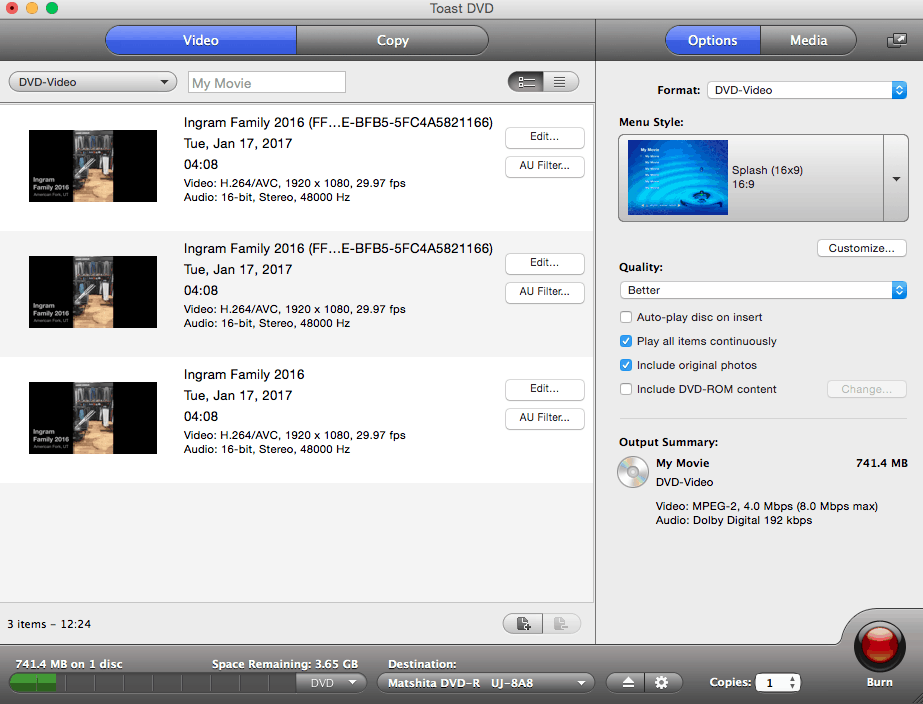Click the add file icon button
The width and height of the screenshot is (923, 704).
(x=523, y=623)
